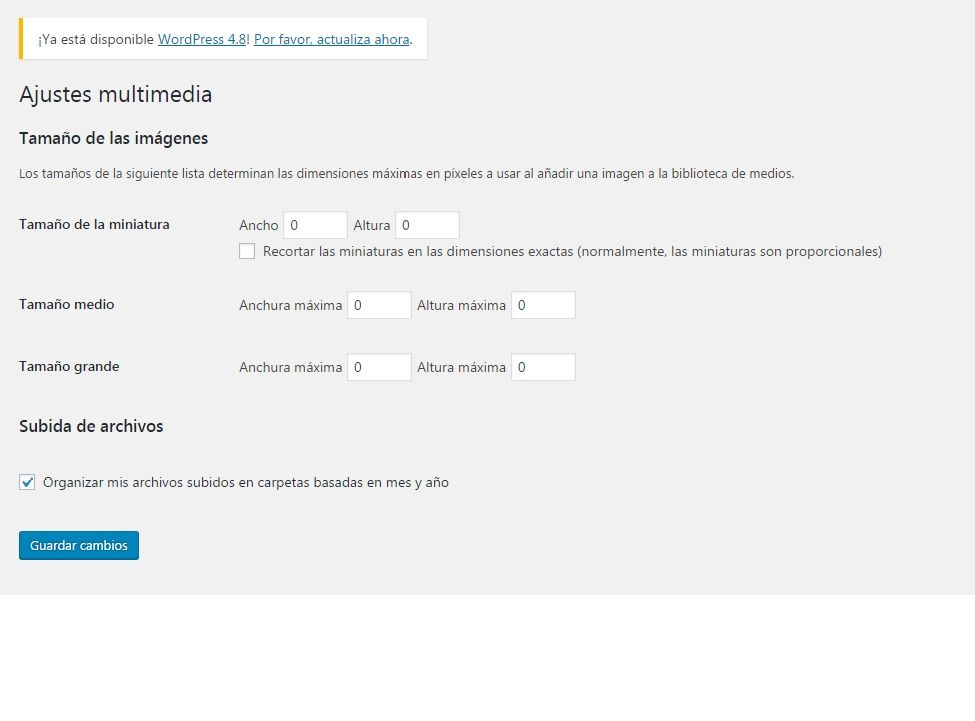Image resolution: width=975 pixels, height=721 pixels.
Task: Click 'Anchura máxima' label in Tamaño grande row
Action: tap(290, 368)
